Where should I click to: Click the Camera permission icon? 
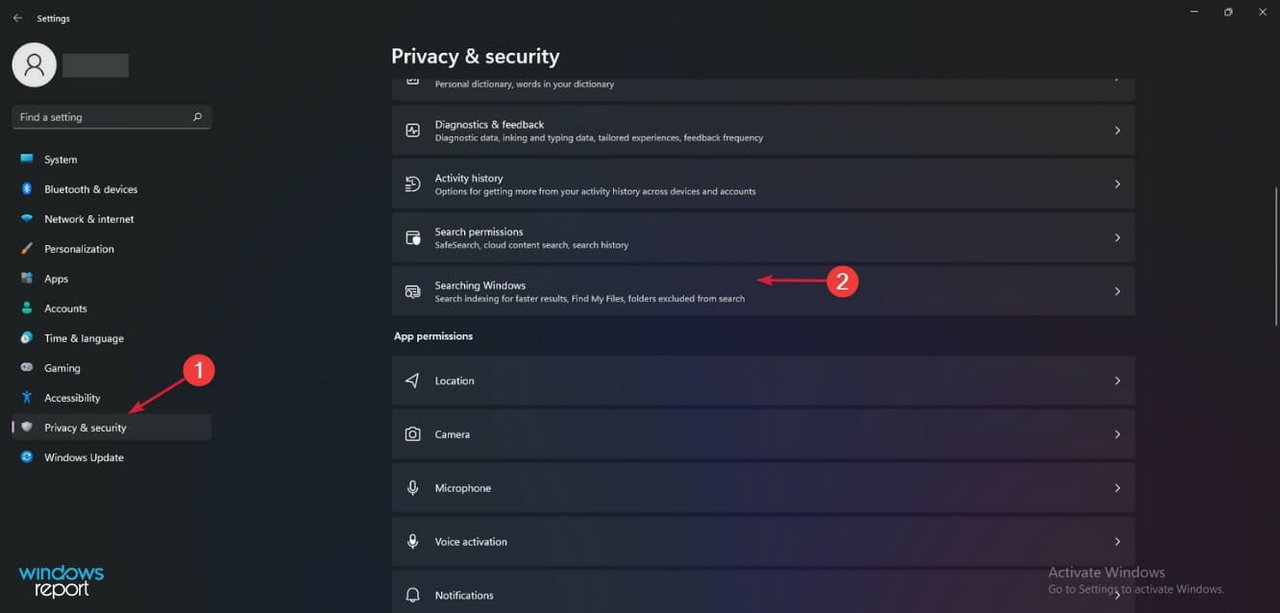(412, 434)
